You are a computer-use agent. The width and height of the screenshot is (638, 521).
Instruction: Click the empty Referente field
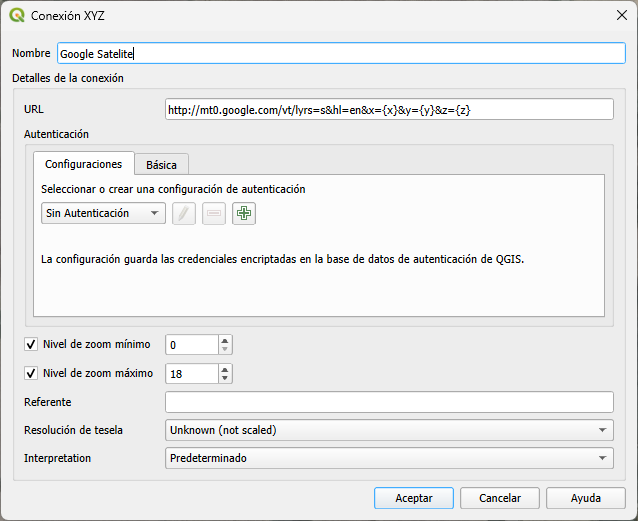click(x=388, y=402)
